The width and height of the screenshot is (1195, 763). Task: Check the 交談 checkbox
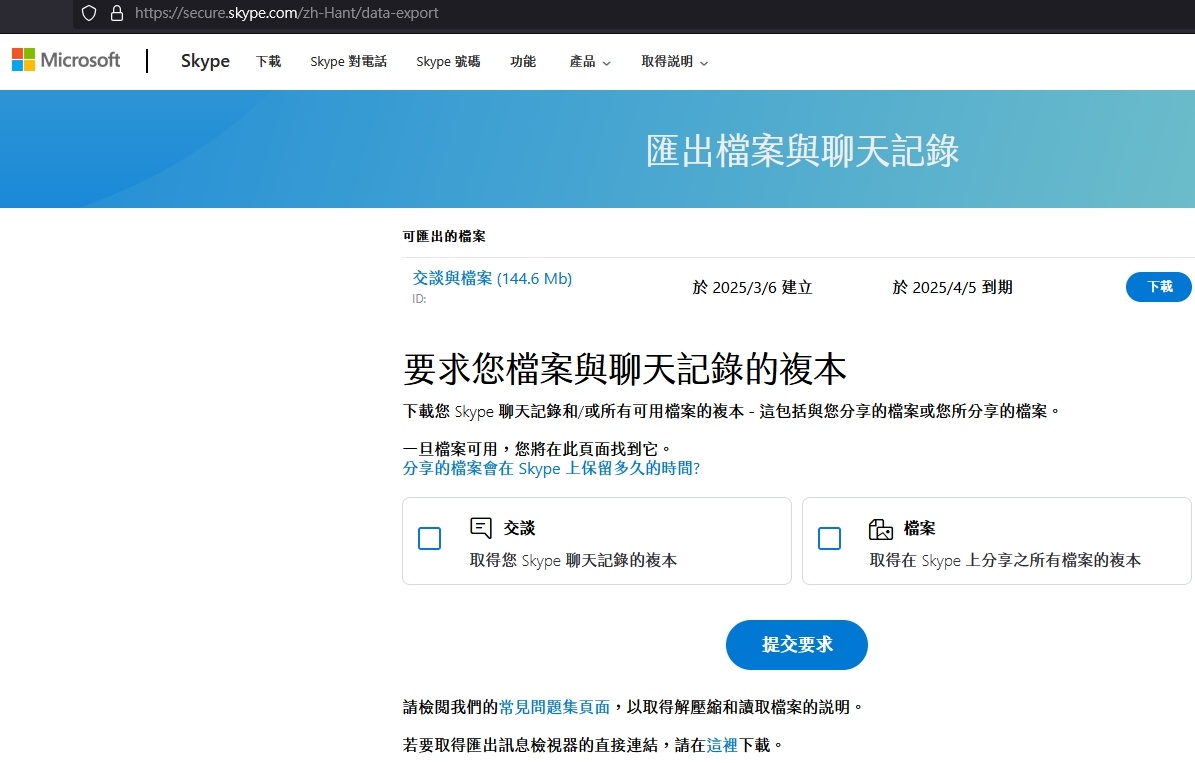click(x=430, y=538)
